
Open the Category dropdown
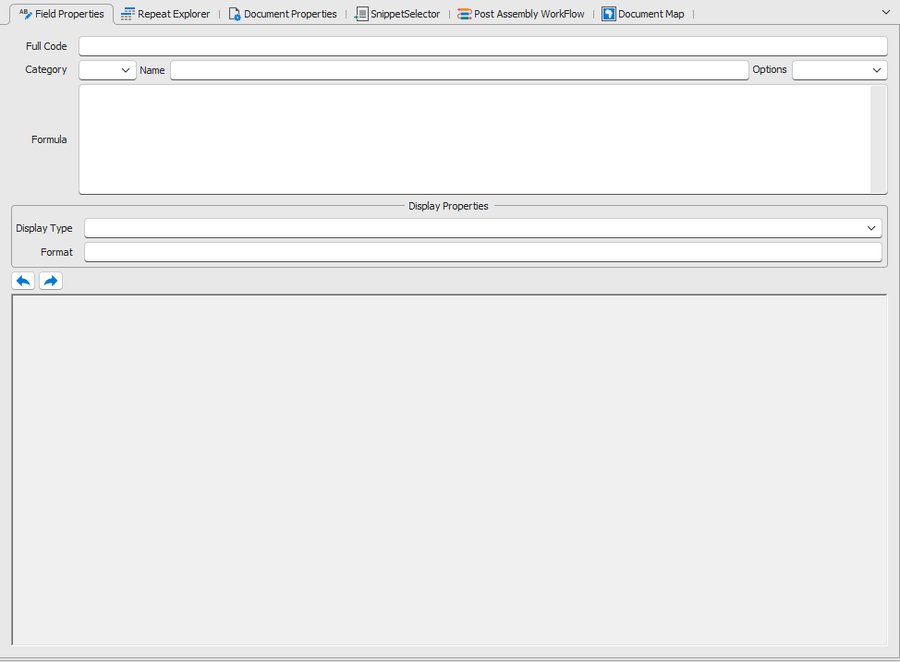tap(107, 70)
